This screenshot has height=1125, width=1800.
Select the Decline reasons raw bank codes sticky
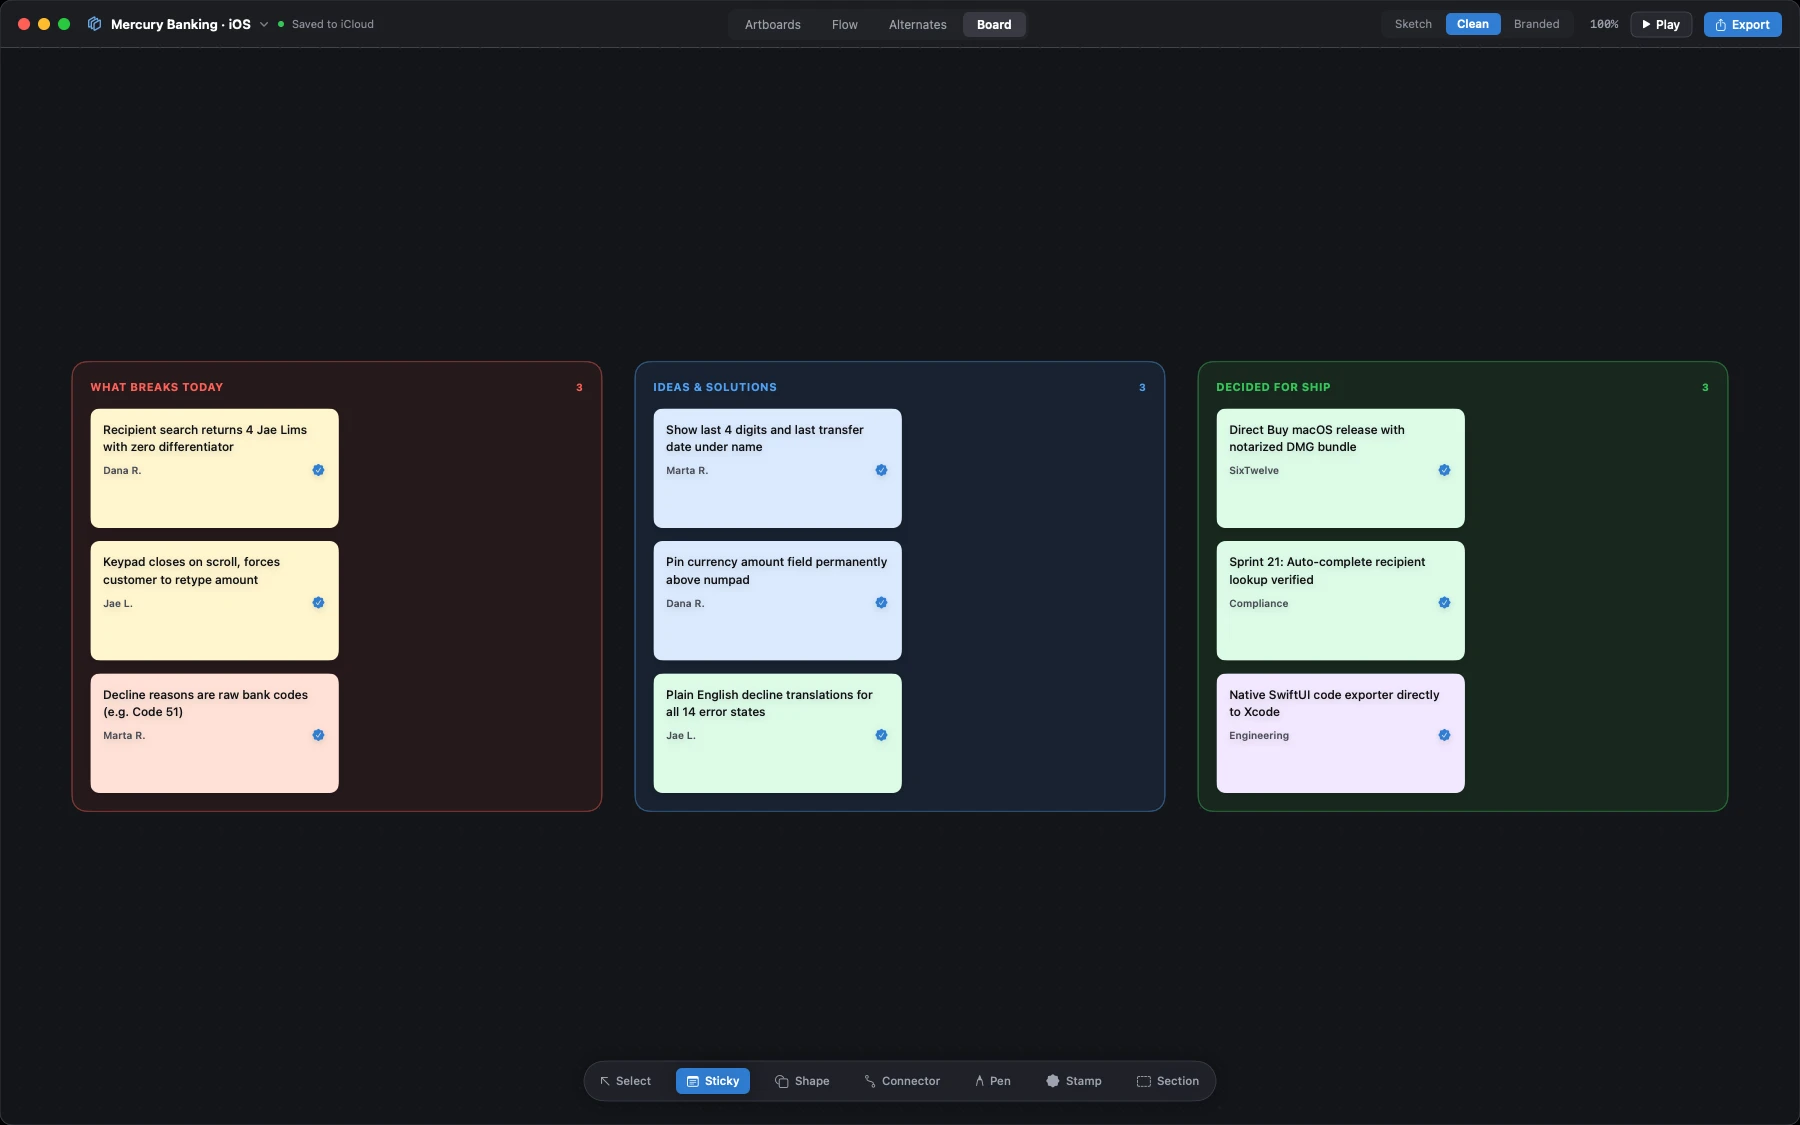tap(215, 733)
